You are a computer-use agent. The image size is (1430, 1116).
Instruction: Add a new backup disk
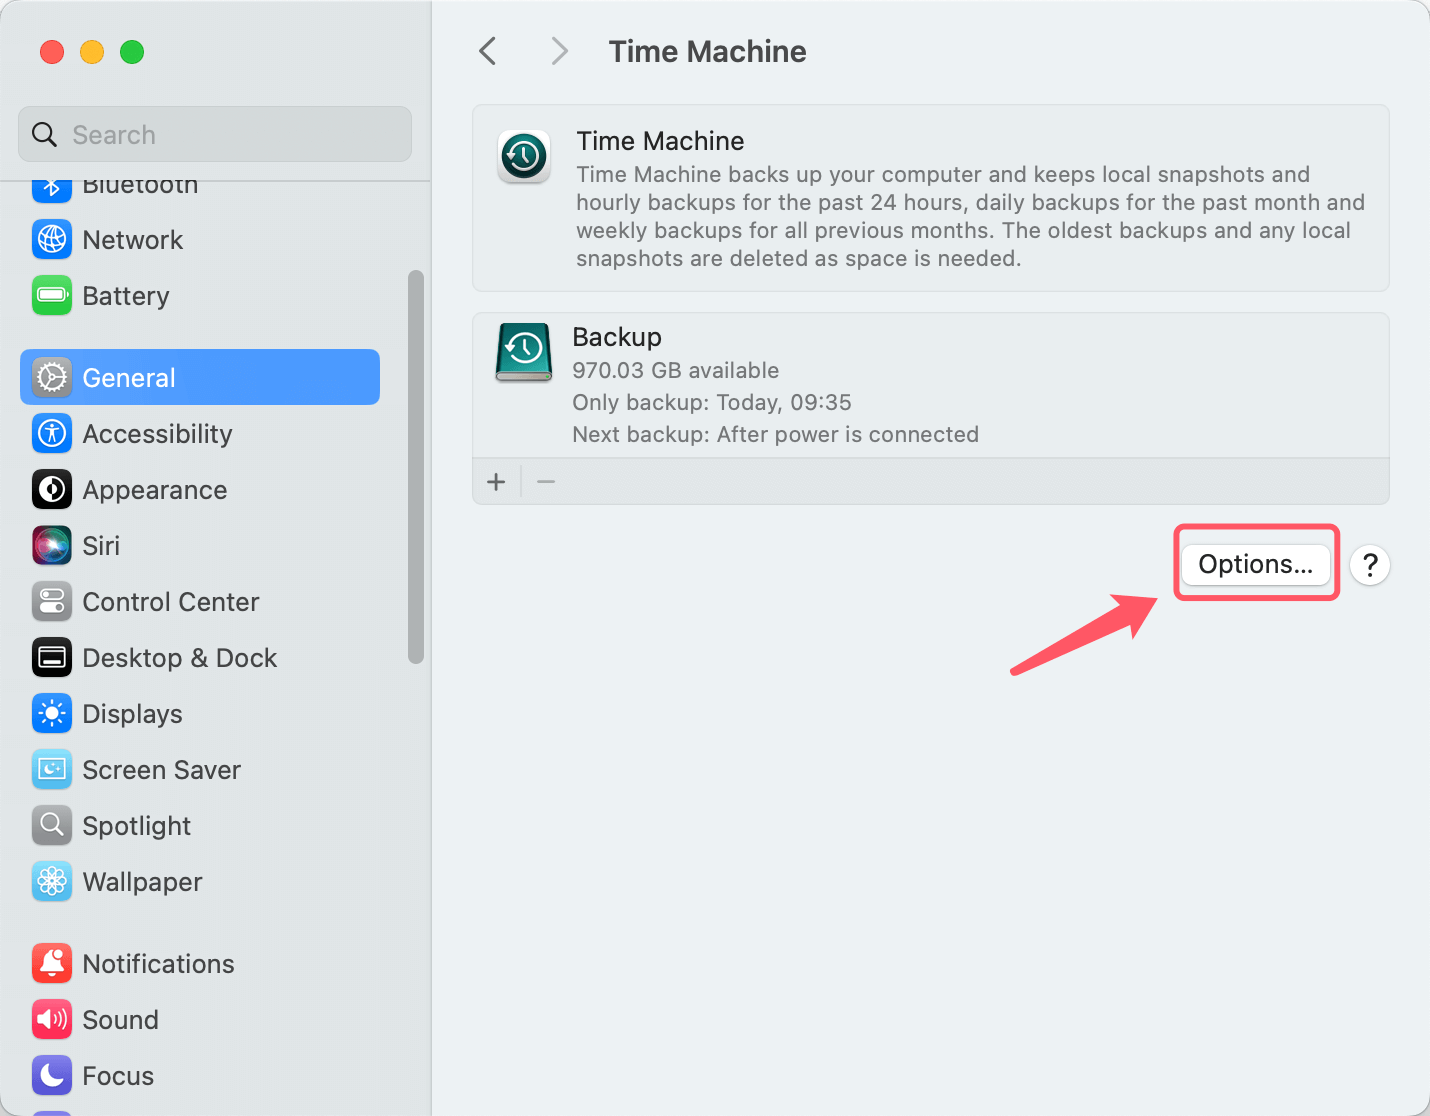tap(496, 481)
